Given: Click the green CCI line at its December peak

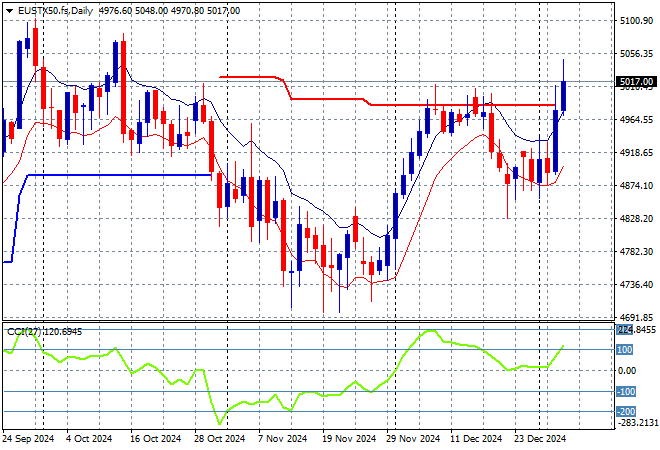Looking at the screenshot, I should 430,331.
